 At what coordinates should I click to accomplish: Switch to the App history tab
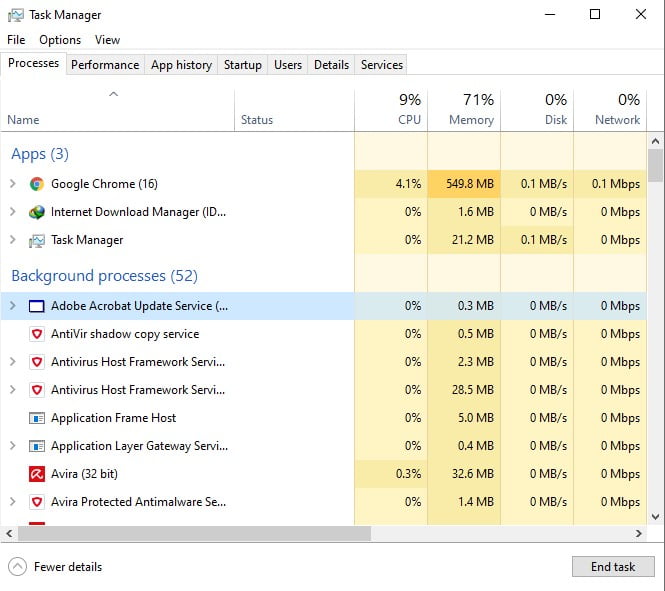tap(181, 65)
